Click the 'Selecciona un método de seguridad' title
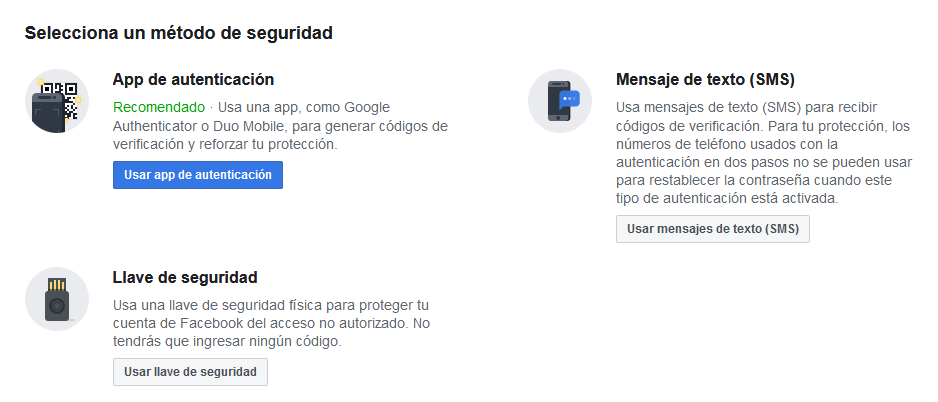Viewport: 938px width, 402px height. pyautogui.click(x=178, y=33)
